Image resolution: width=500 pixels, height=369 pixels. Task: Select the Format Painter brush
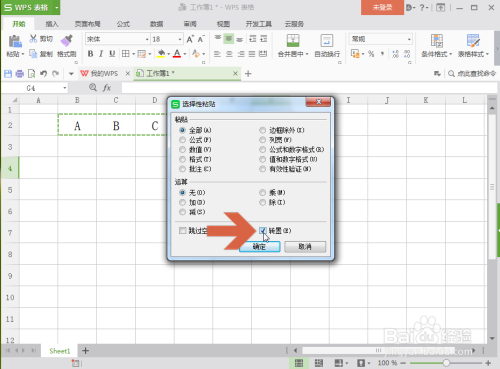(66, 41)
